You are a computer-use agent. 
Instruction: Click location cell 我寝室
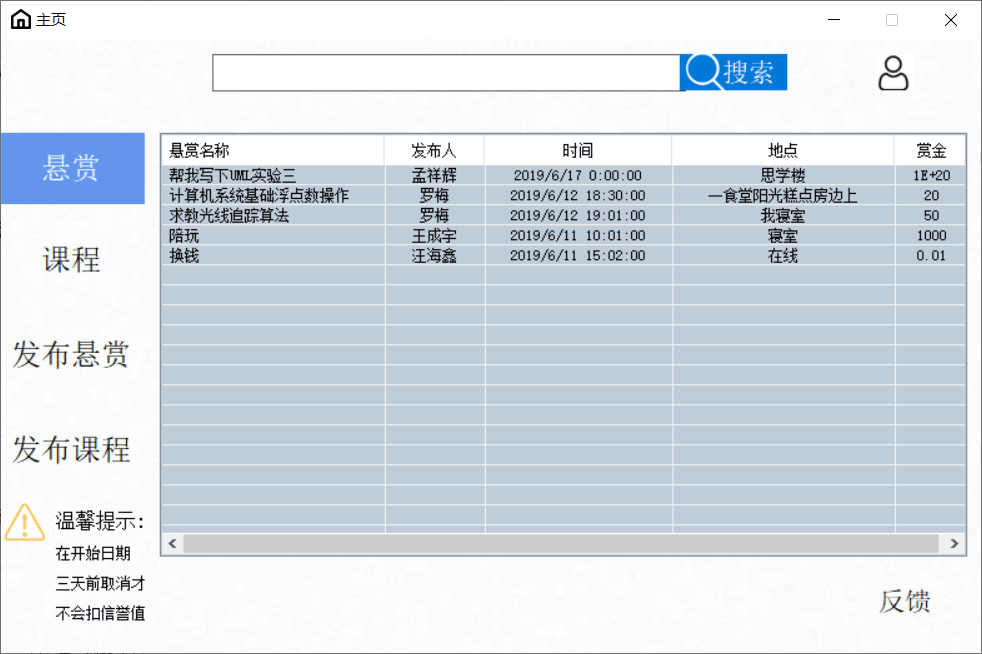[783, 215]
